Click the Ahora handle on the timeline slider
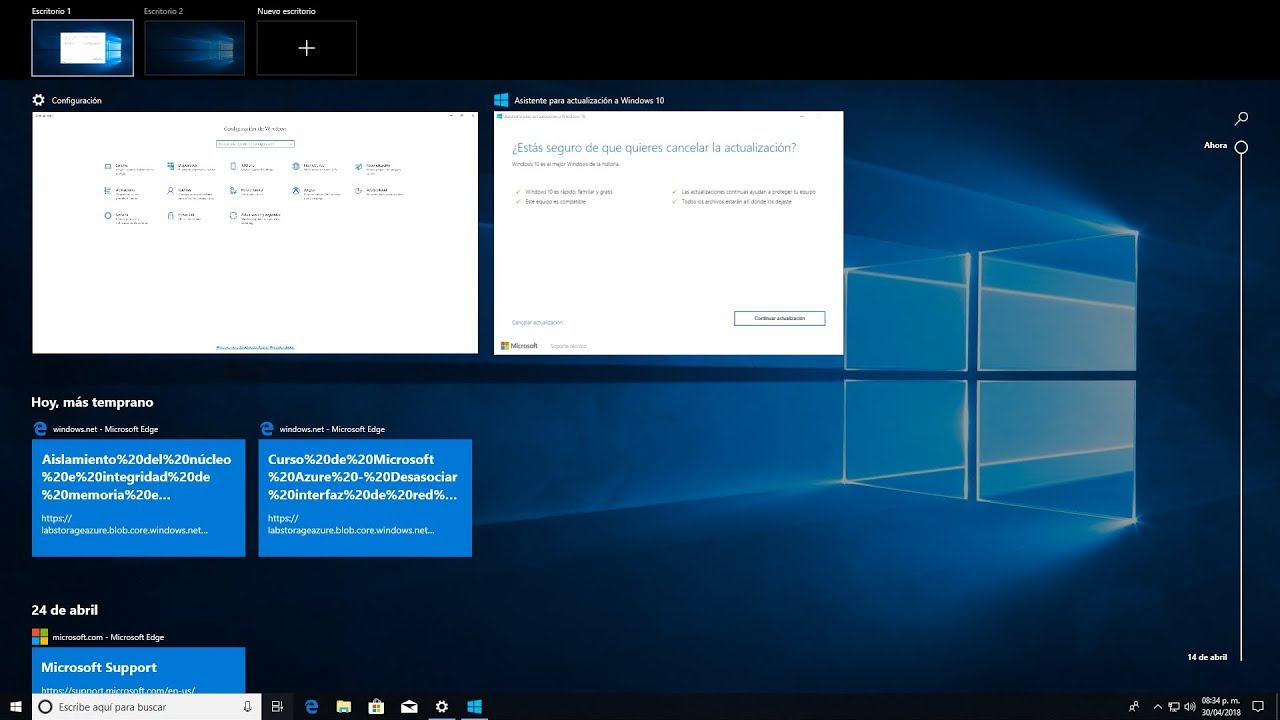This screenshot has width=1280, height=720. (1241, 147)
